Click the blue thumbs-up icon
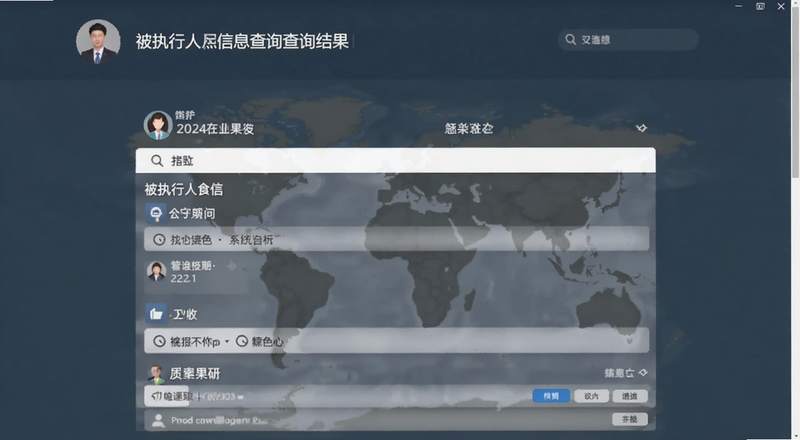The width and height of the screenshot is (800, 440). coord(156,314)
